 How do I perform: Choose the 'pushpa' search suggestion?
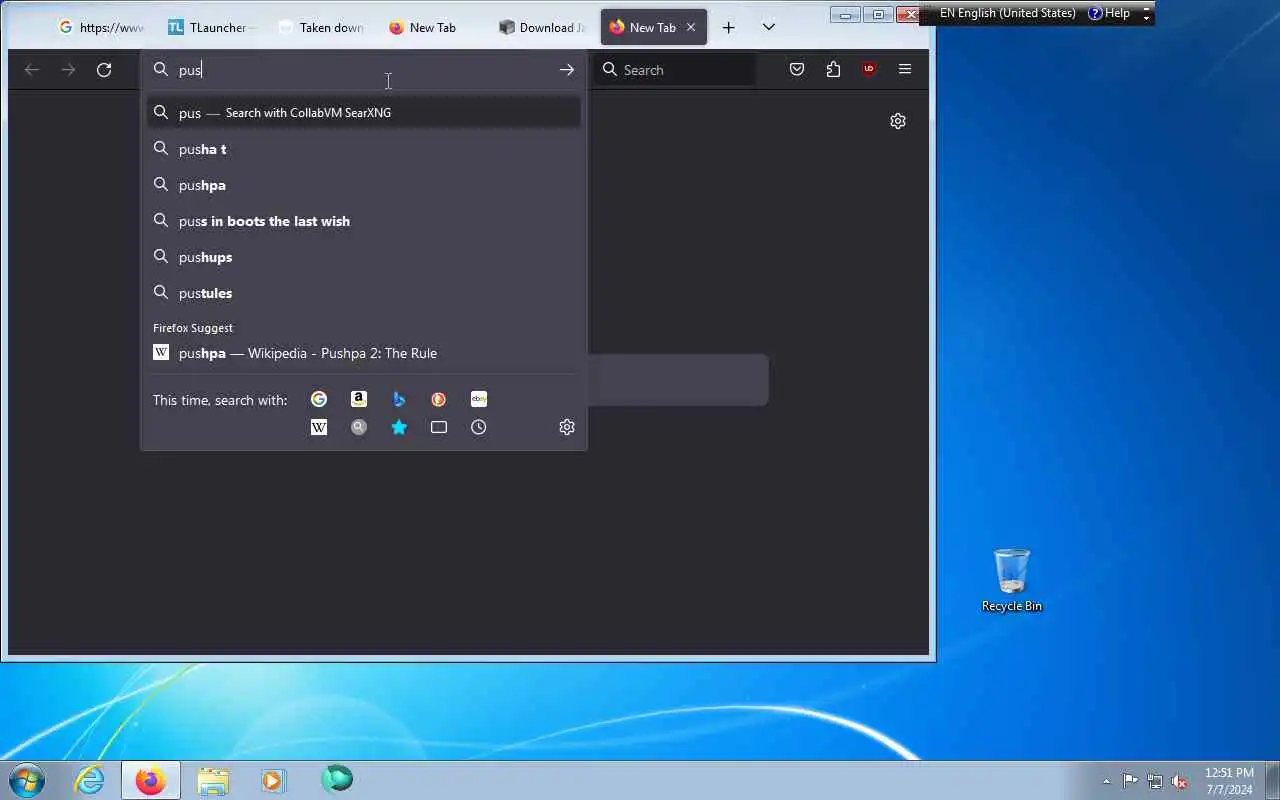coord(363,185)
